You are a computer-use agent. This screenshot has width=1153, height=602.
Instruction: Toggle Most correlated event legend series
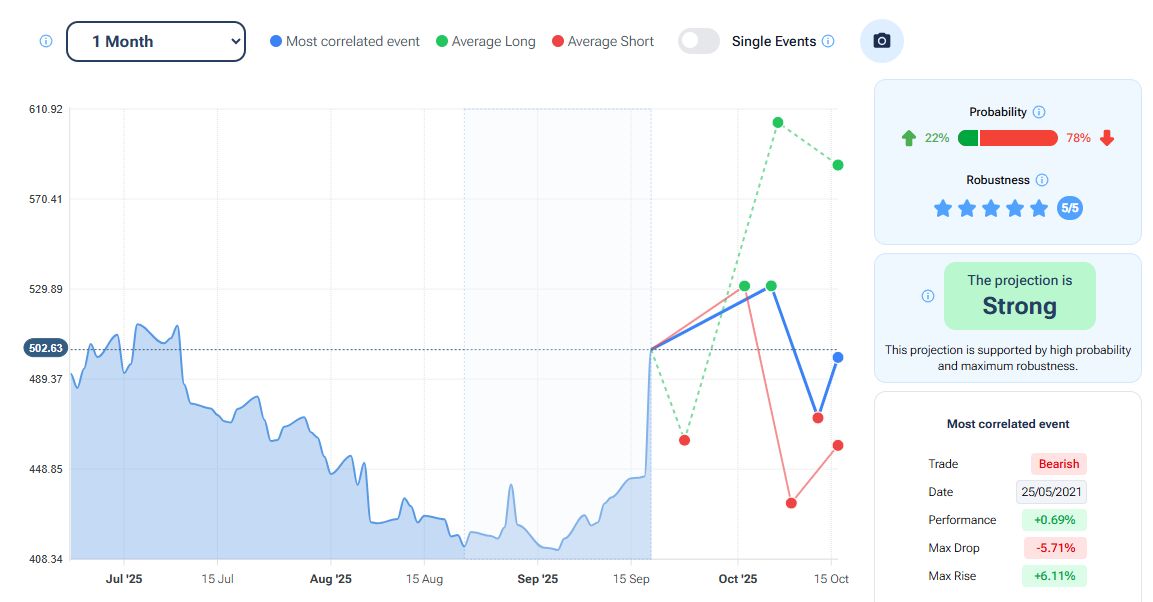[345, 41]
